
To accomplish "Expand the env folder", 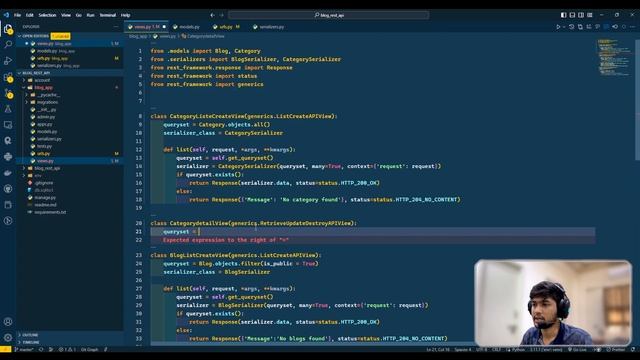I will coord(24,176).
